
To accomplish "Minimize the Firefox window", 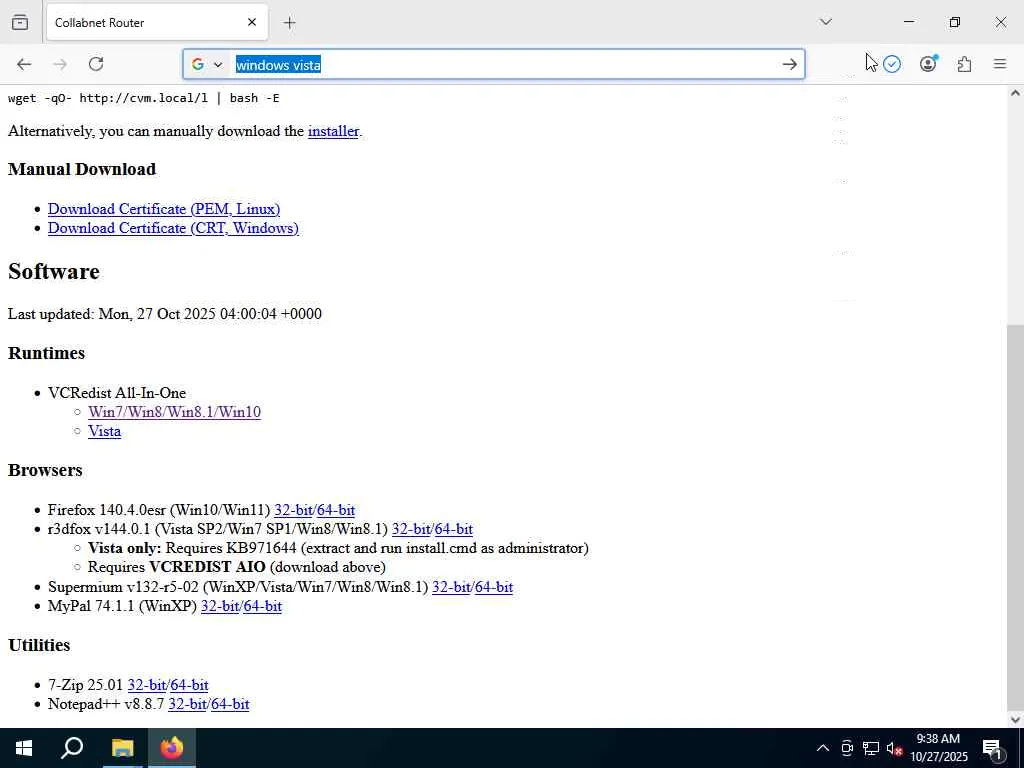I will (x=908, y=22).
